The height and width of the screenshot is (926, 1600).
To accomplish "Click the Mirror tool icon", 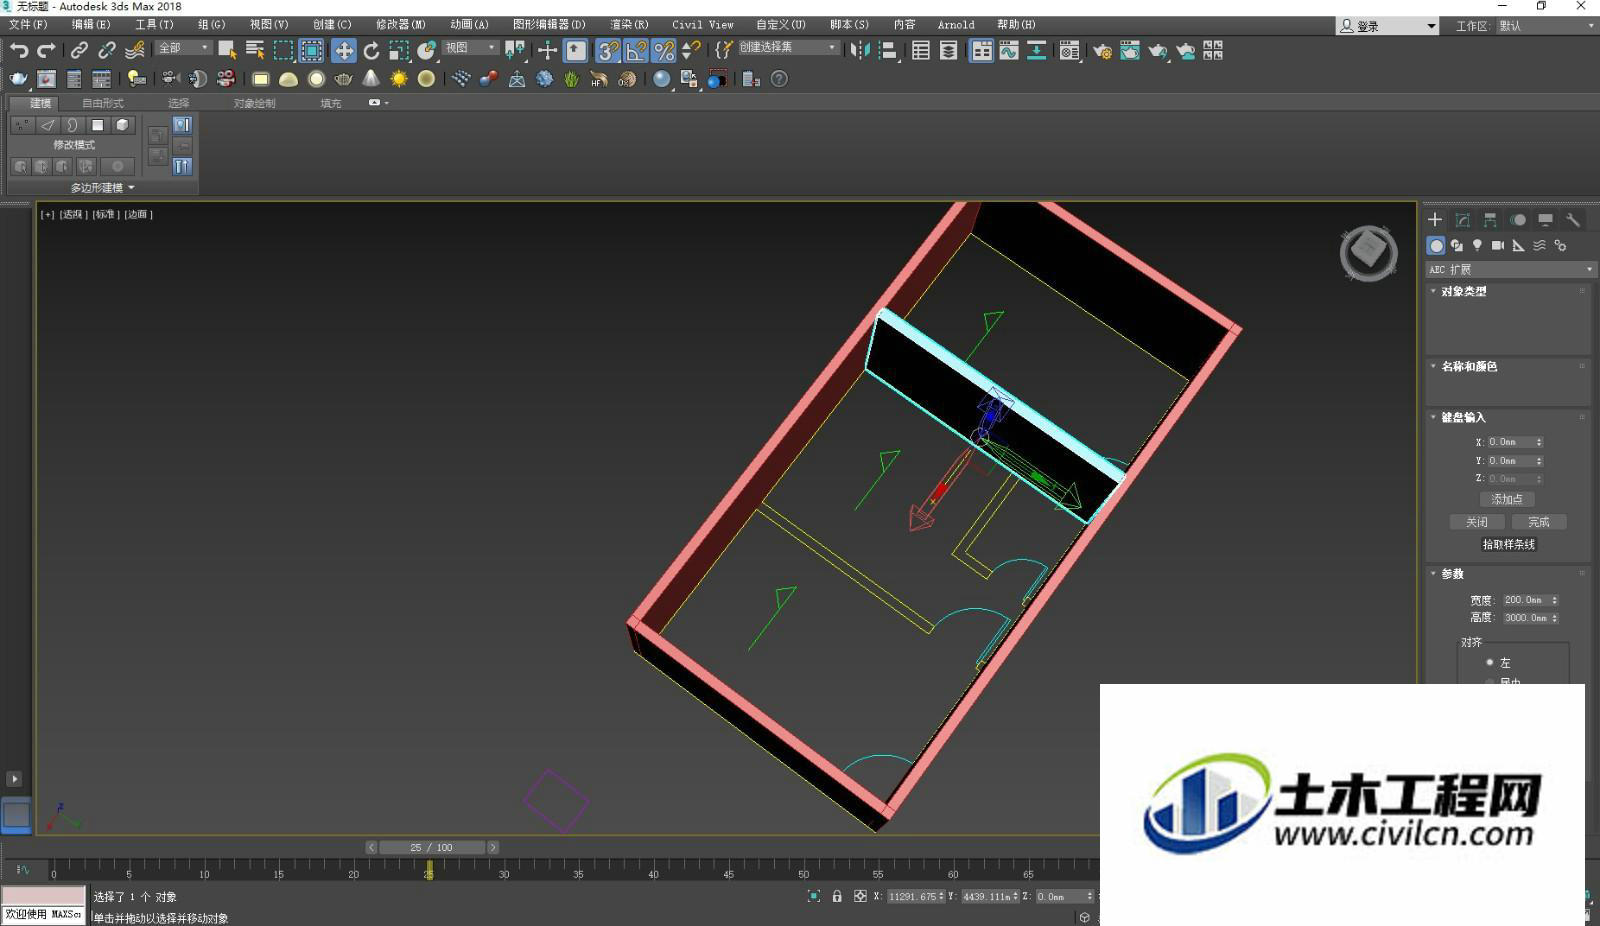I will click(x=860, y=50).
